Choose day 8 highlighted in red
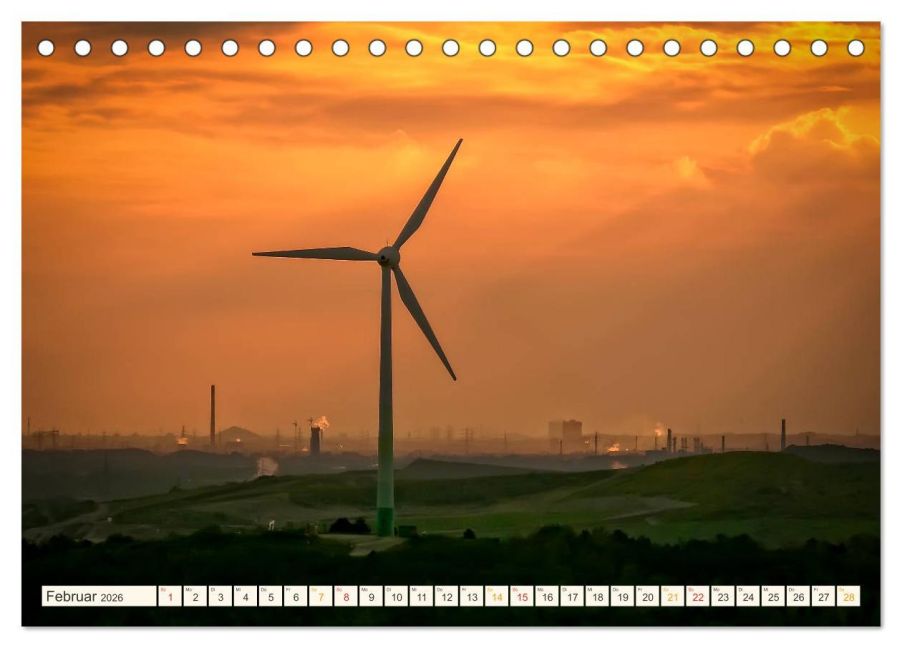The width and height of the screenshot is (902, 648). 346,596
